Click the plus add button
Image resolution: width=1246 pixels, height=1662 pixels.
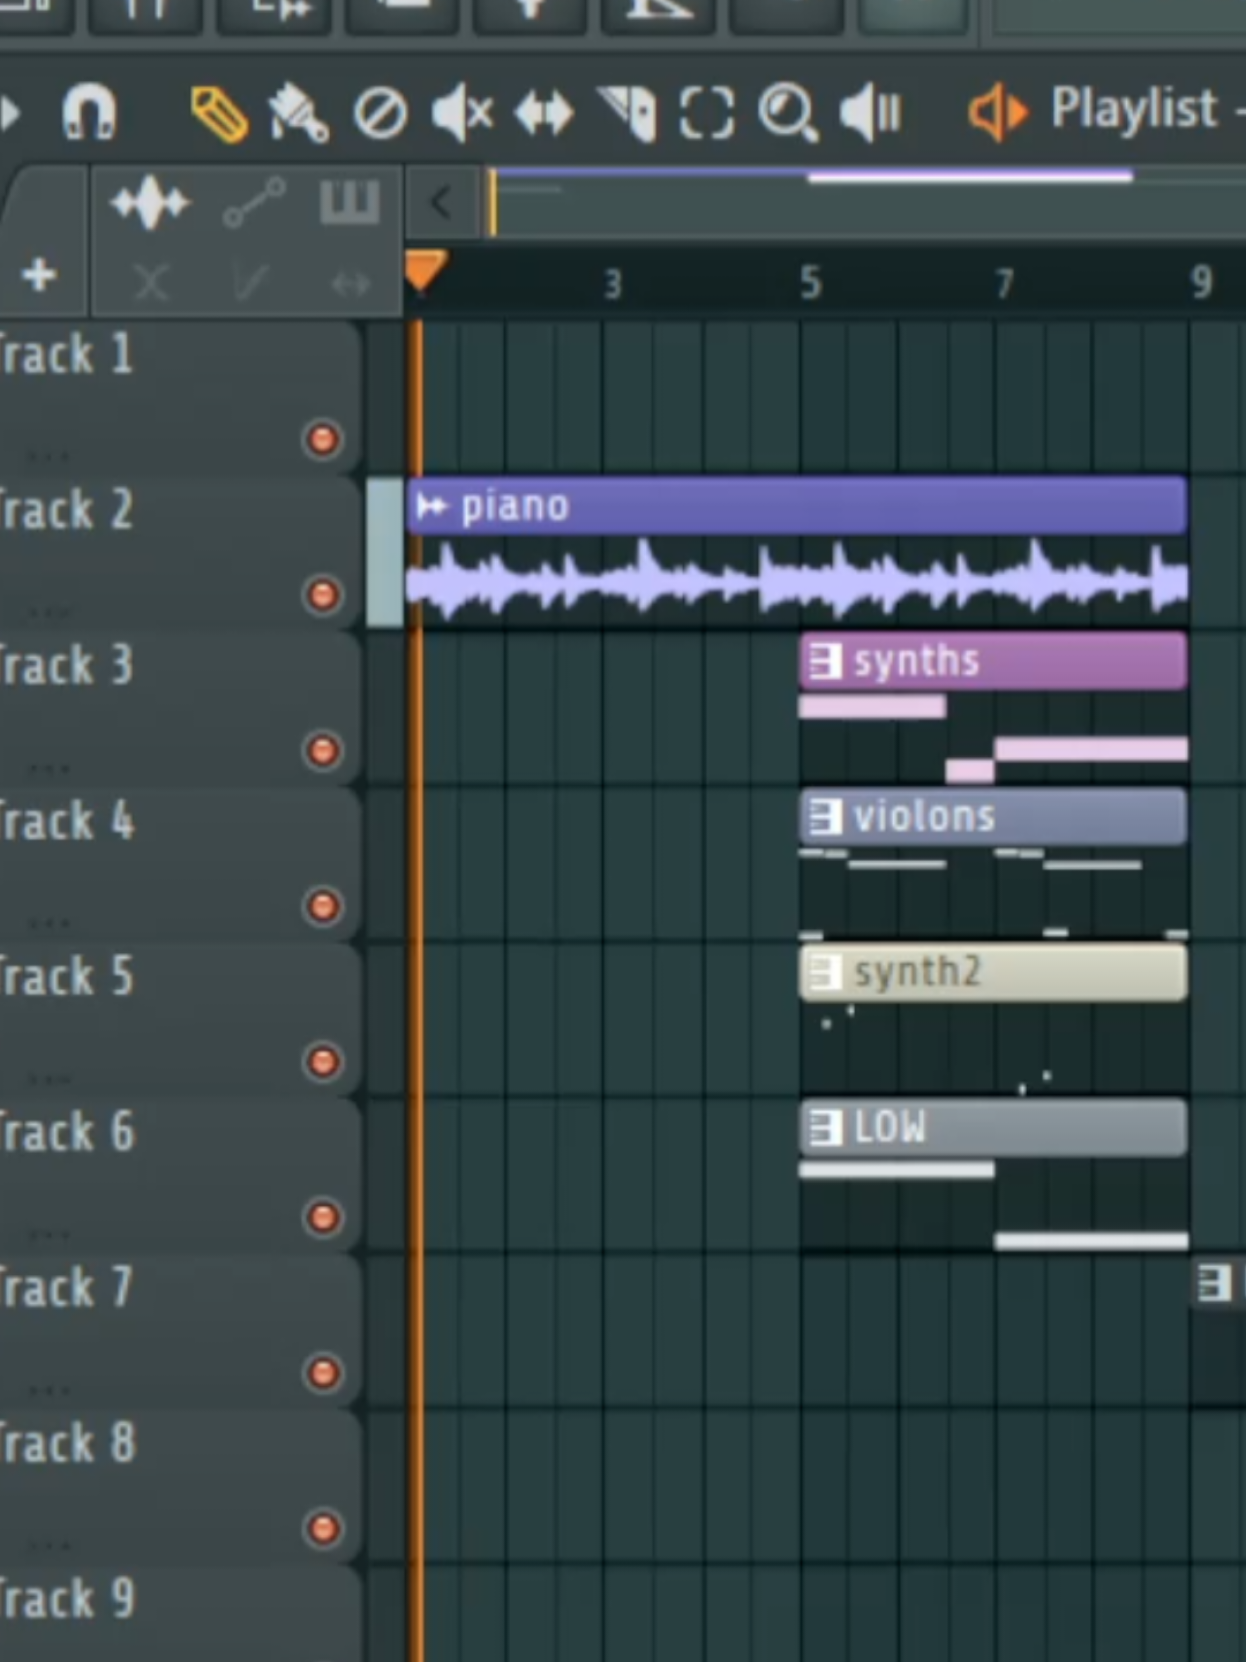click(39, 275)
